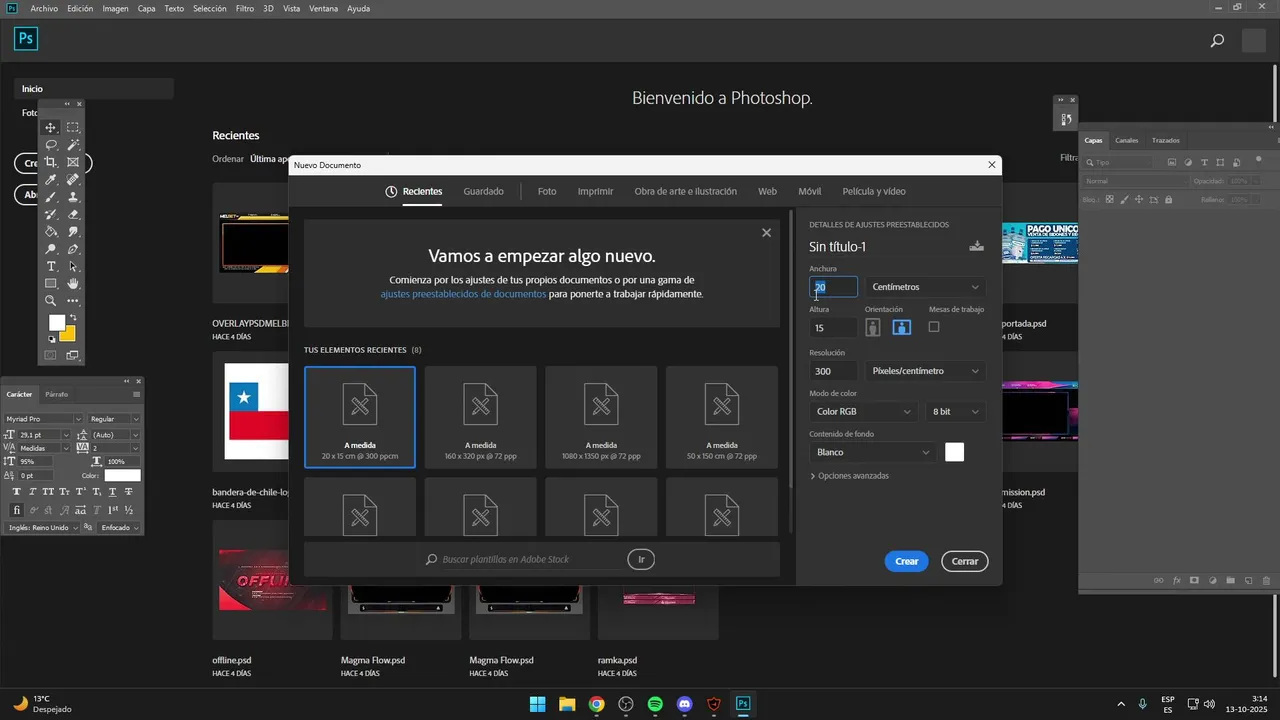1280x720 pixels.
Task: Toggle lock all padlock in Capas
Action: [x=1168, y=200]
